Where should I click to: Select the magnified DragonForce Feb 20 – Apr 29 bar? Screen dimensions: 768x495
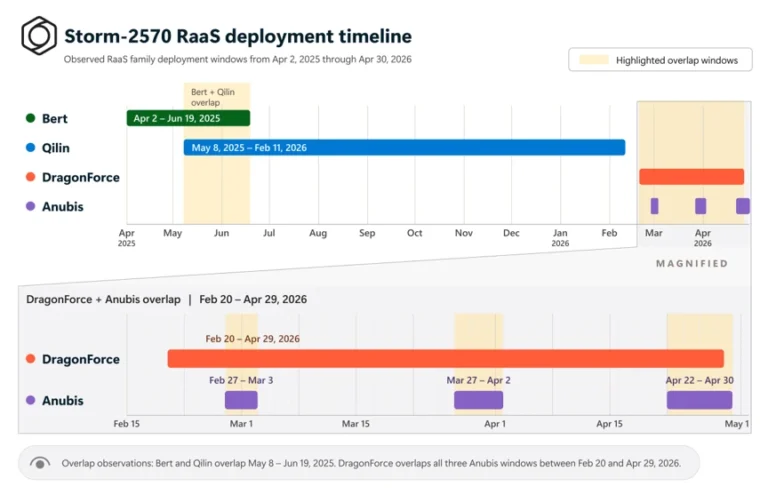(x=446, y=358)
